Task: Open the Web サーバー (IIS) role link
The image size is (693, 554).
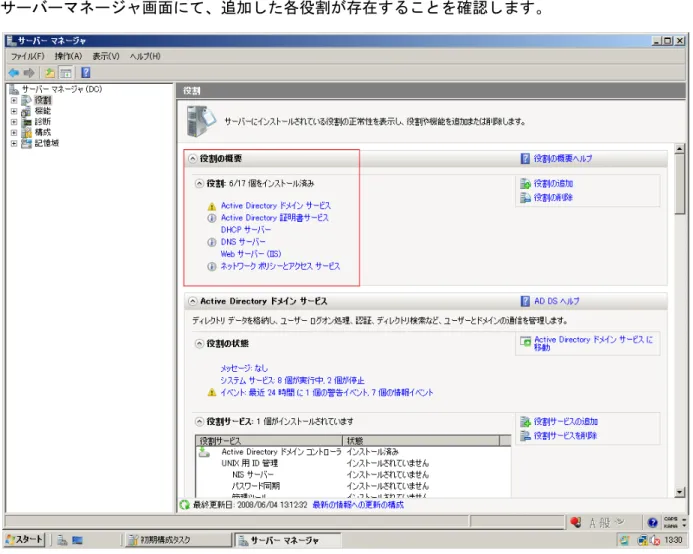Action: (251, 254)
